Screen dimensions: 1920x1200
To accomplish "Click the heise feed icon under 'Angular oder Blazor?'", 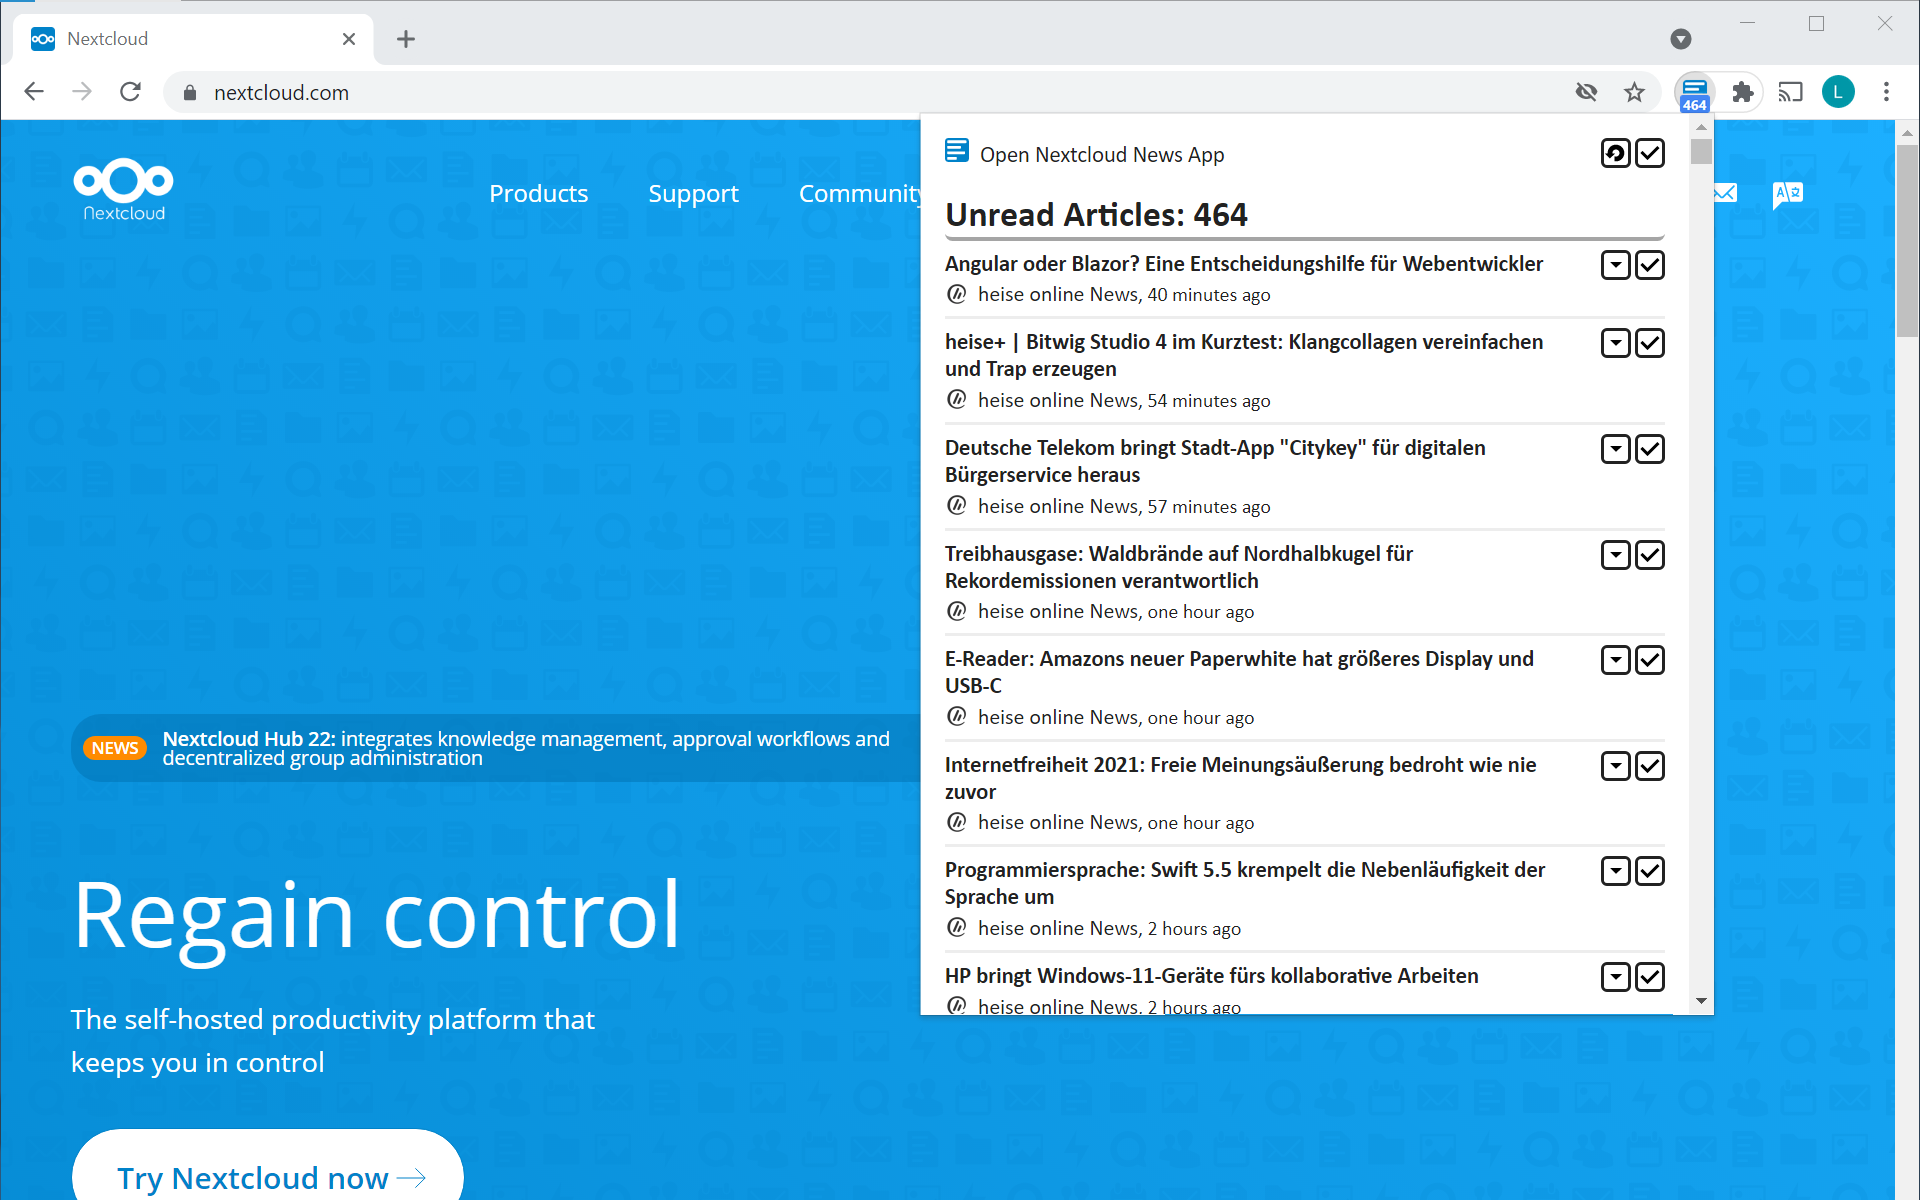I will click(957, 294).
